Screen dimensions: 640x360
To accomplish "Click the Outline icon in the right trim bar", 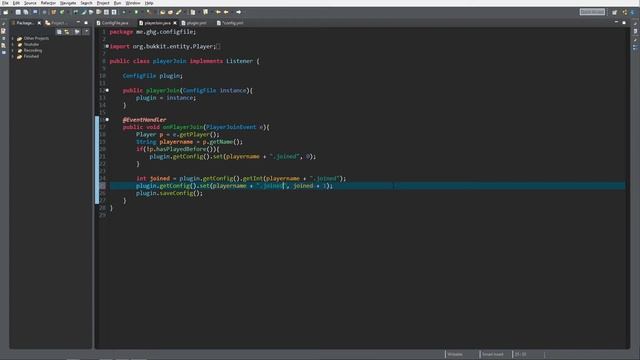I will pyautogui.click(x=635, y=48).
